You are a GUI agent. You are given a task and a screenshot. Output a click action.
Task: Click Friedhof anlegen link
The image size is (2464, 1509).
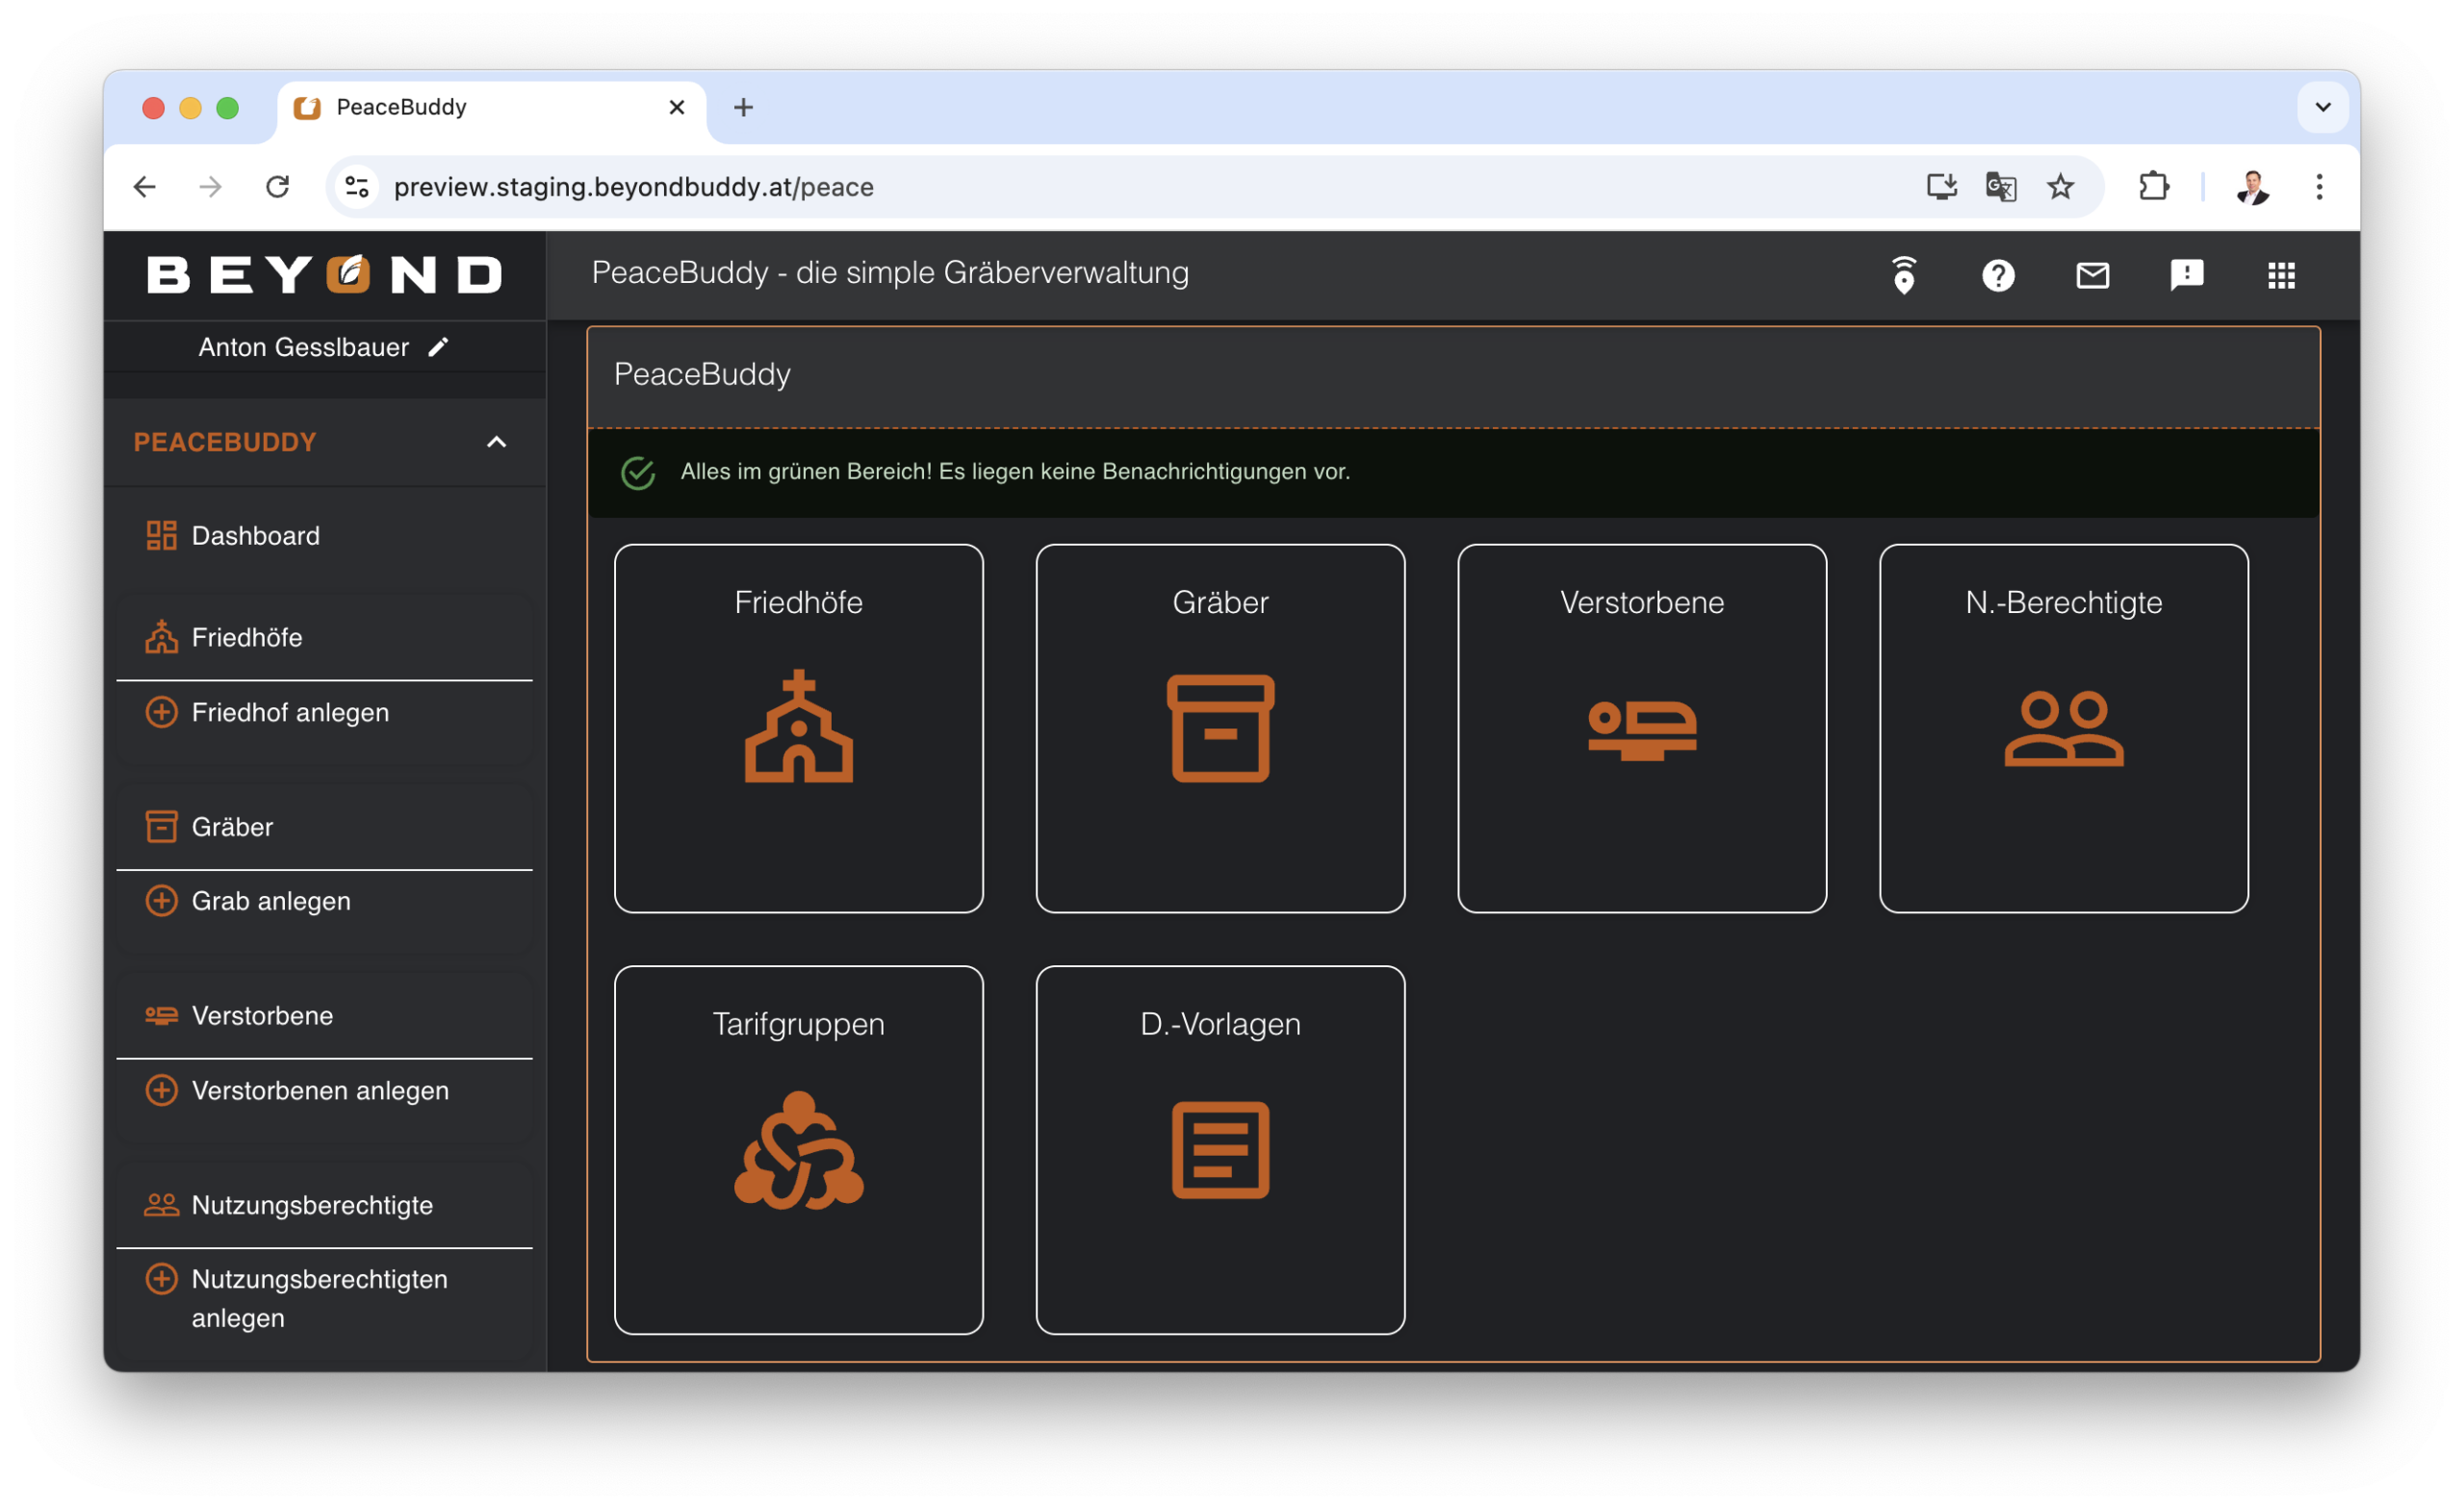(x=289, y=712)
